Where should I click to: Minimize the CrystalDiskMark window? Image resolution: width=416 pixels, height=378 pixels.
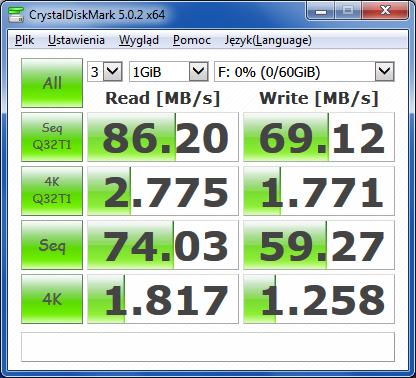(x=321, y=11)
